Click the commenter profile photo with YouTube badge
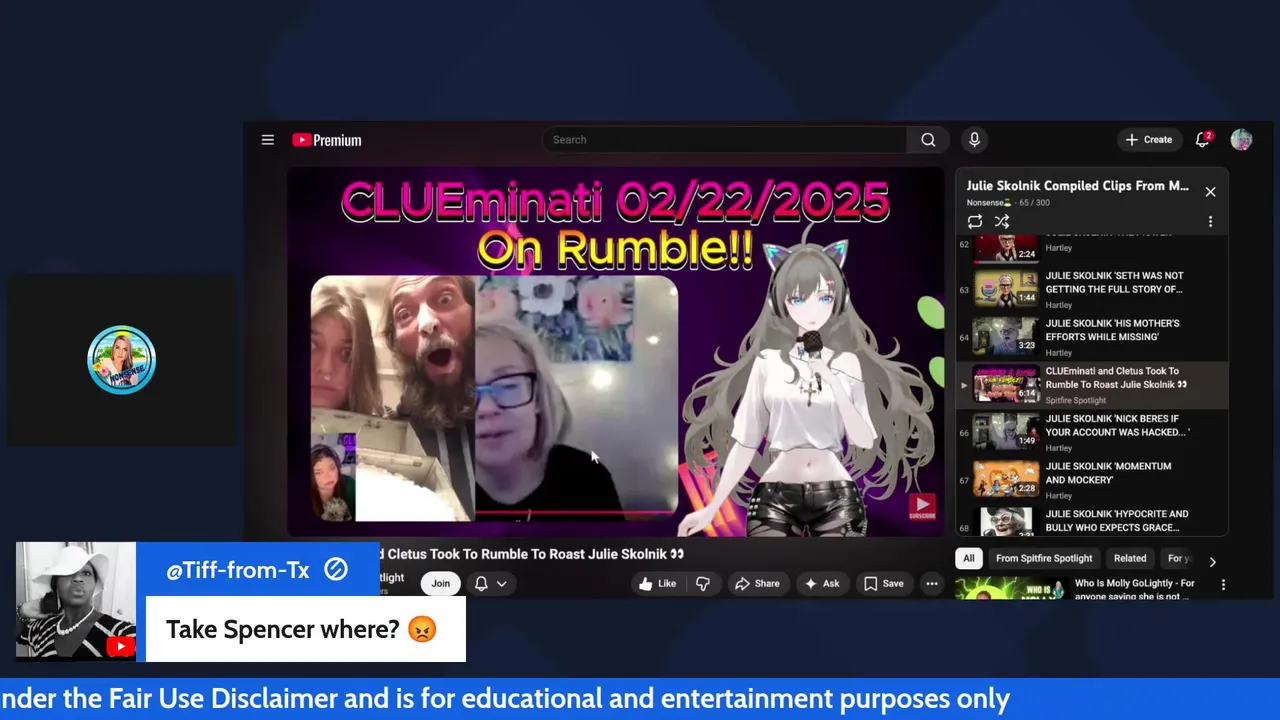 (76, 601)
